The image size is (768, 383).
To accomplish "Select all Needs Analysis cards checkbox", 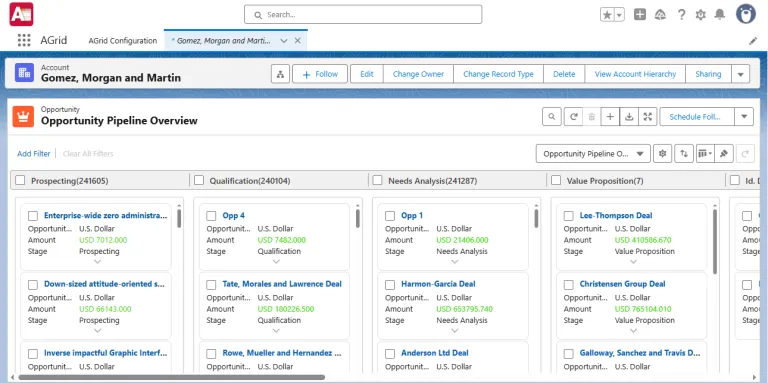I will click(x=377, y=181).
